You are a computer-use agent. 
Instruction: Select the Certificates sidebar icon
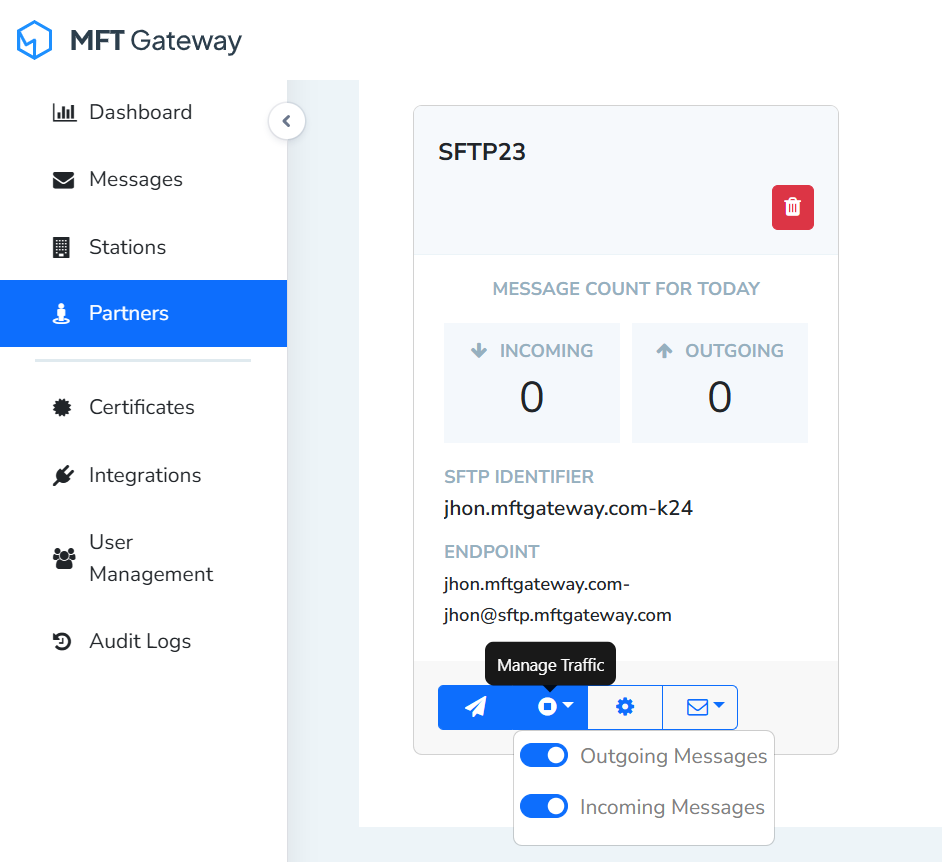pos(61,407)
